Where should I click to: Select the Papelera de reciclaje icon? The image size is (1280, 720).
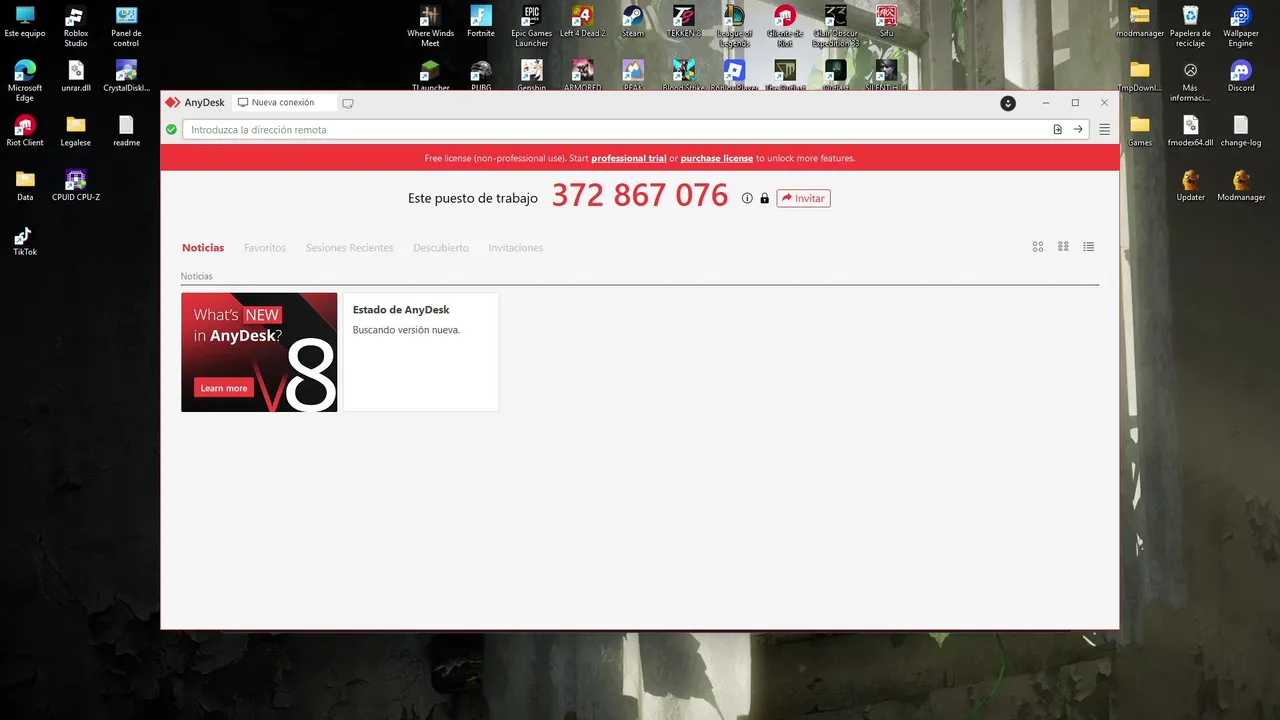[1190, 26]
